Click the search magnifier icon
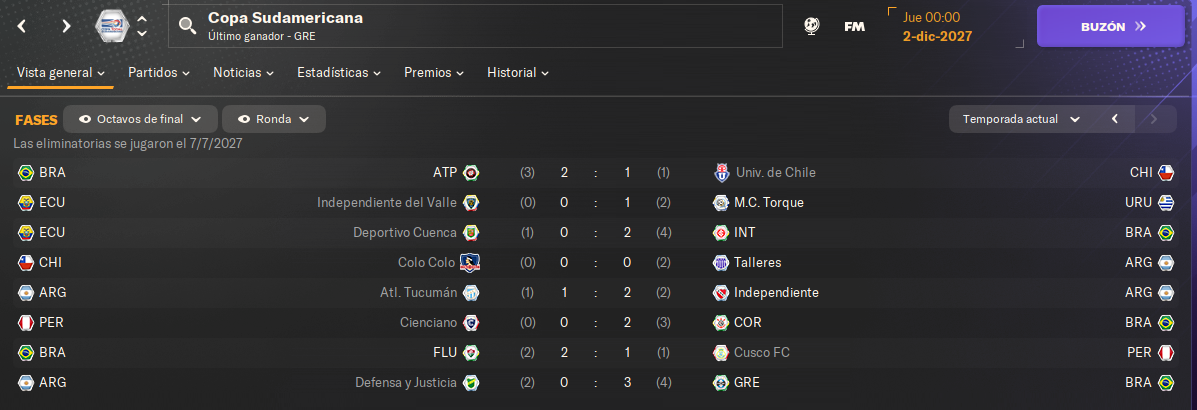Screen dimensions: 1197x410 coord(187,26)
